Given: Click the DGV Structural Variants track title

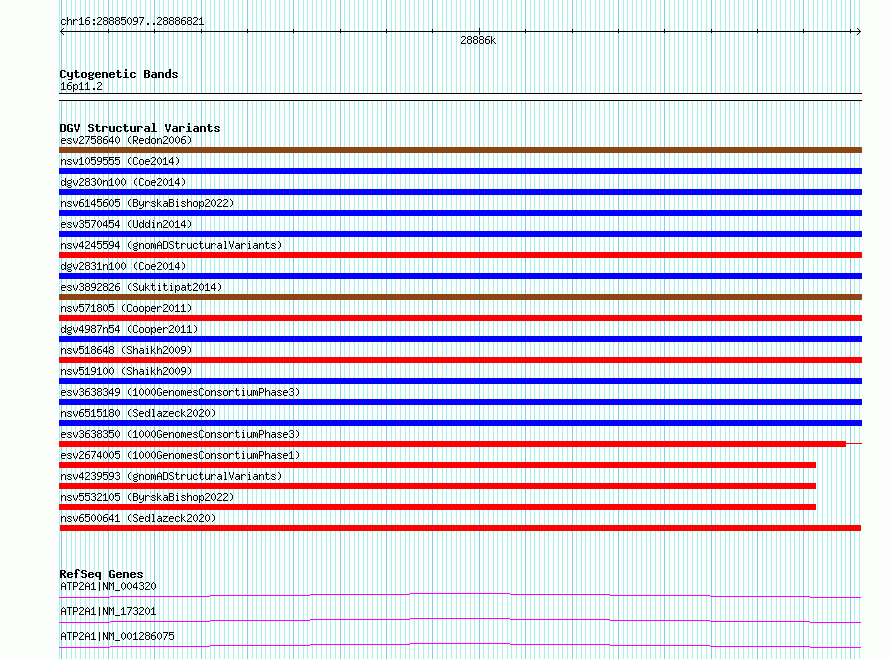Looking at the screenshot, I should pyautogui.click(x=140, y=128).
